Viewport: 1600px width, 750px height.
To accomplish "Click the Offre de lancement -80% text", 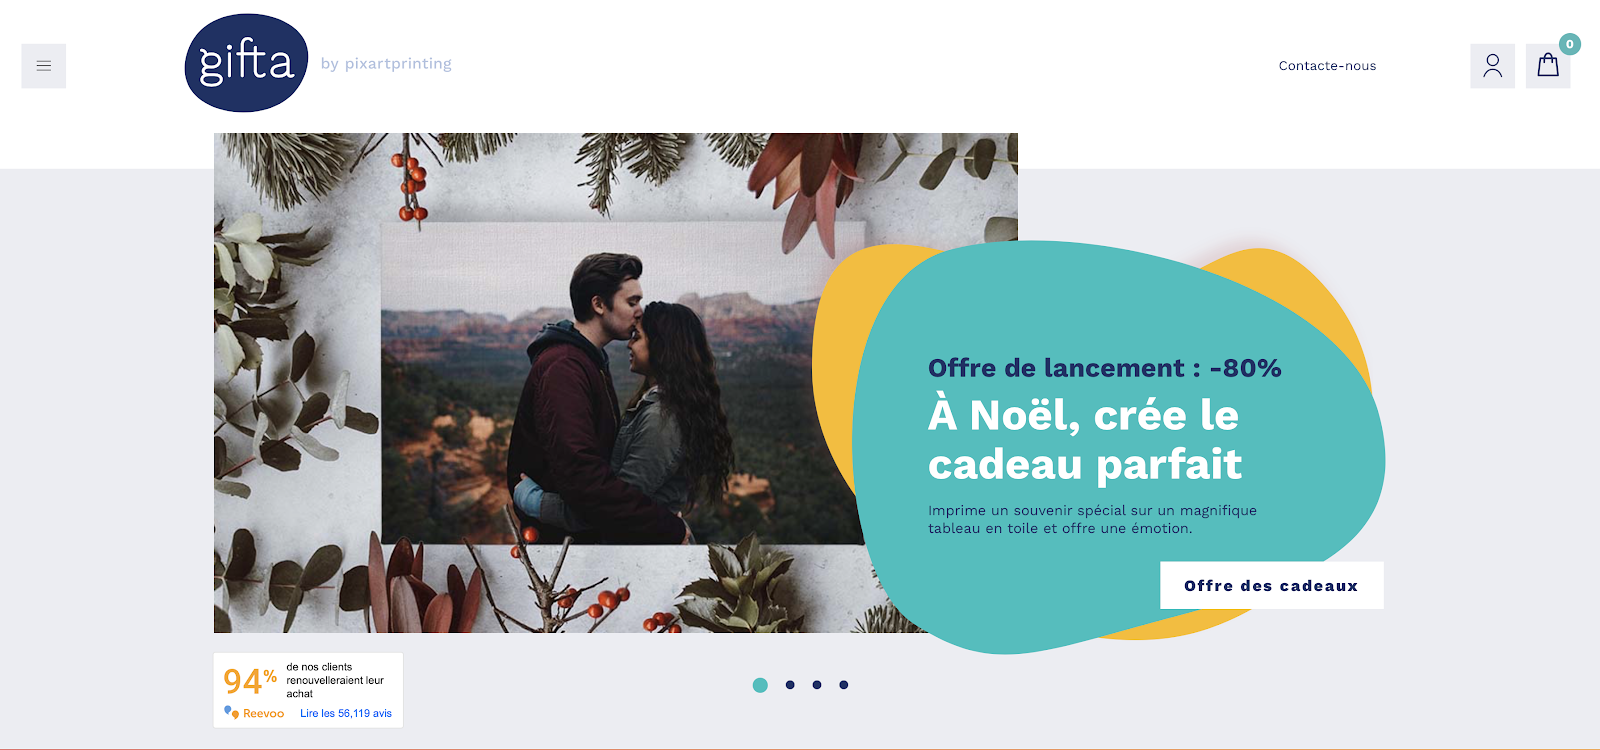I will click(1105, 368).
